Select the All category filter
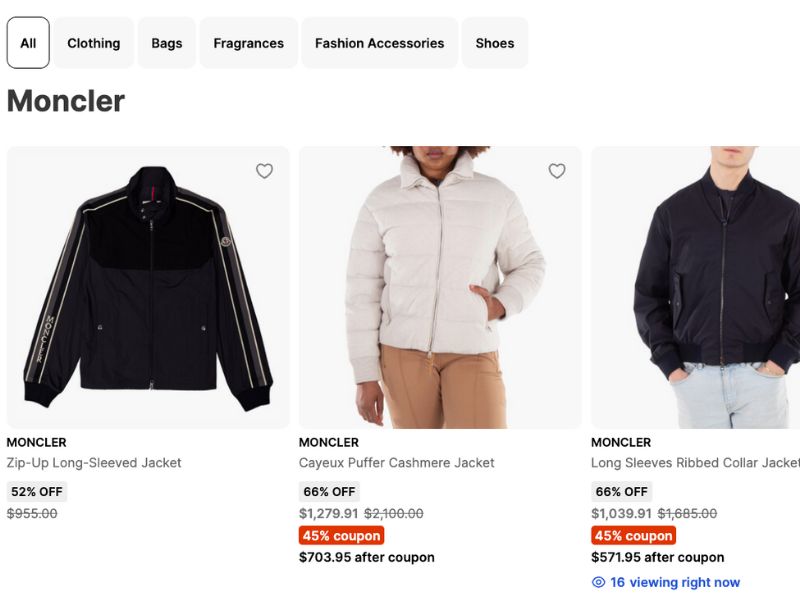This screenshot has height=600, width=800. 27,42
